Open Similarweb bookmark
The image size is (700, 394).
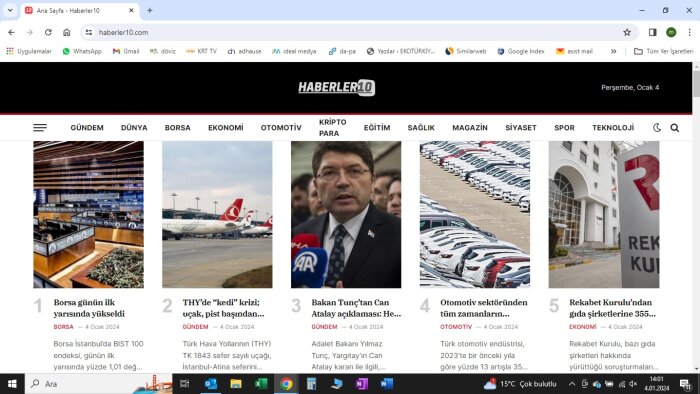[466, 51]
